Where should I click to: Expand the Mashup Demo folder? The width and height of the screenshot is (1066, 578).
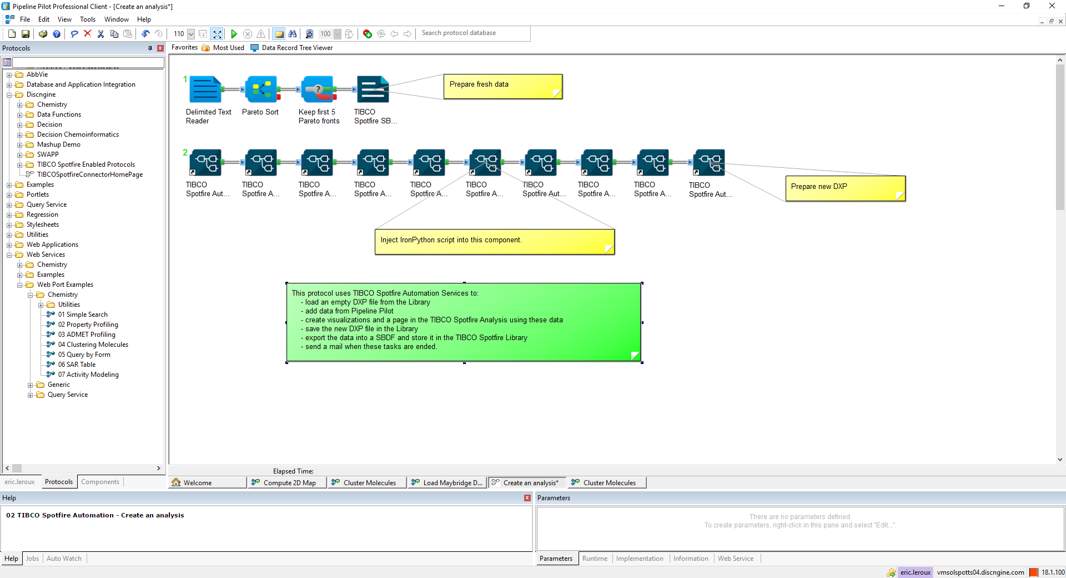point(20,145)
